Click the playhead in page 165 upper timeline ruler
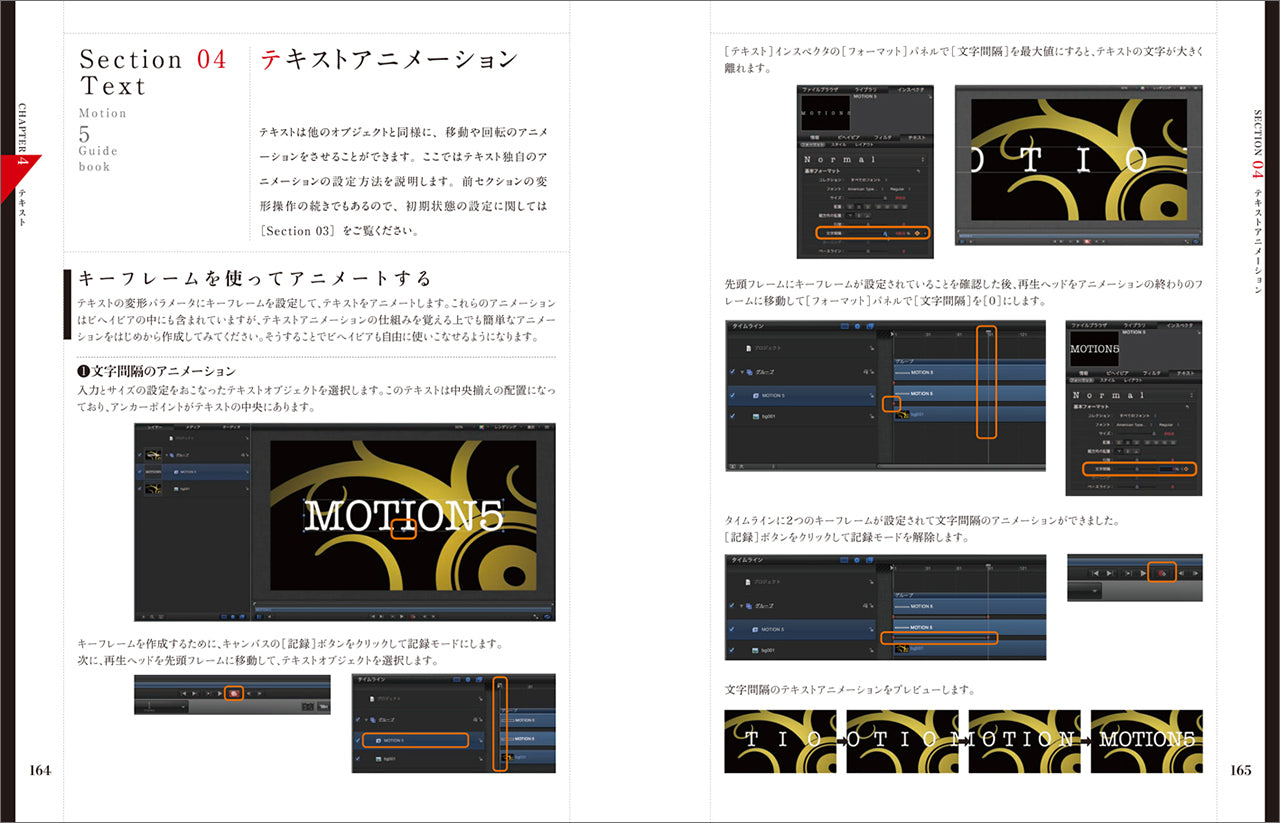Screen dimensions: 1280x823 988,331
